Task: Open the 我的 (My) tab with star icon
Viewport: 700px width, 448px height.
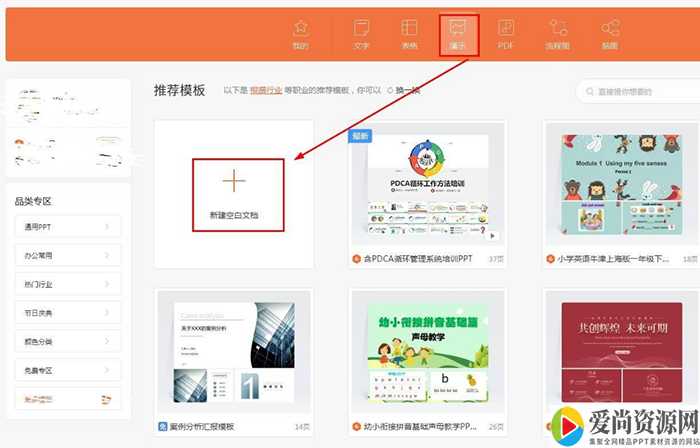Action: pyautogui.click(x=301, y=34)
